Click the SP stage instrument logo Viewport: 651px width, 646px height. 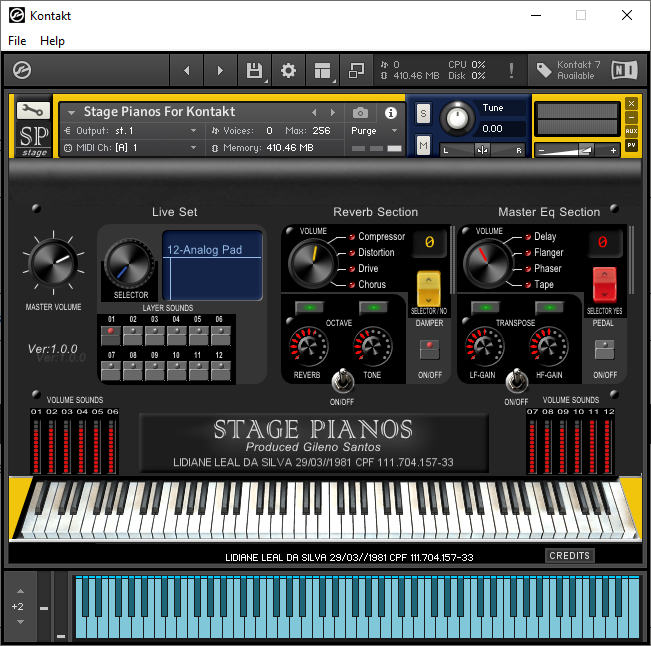pos(34,139)
